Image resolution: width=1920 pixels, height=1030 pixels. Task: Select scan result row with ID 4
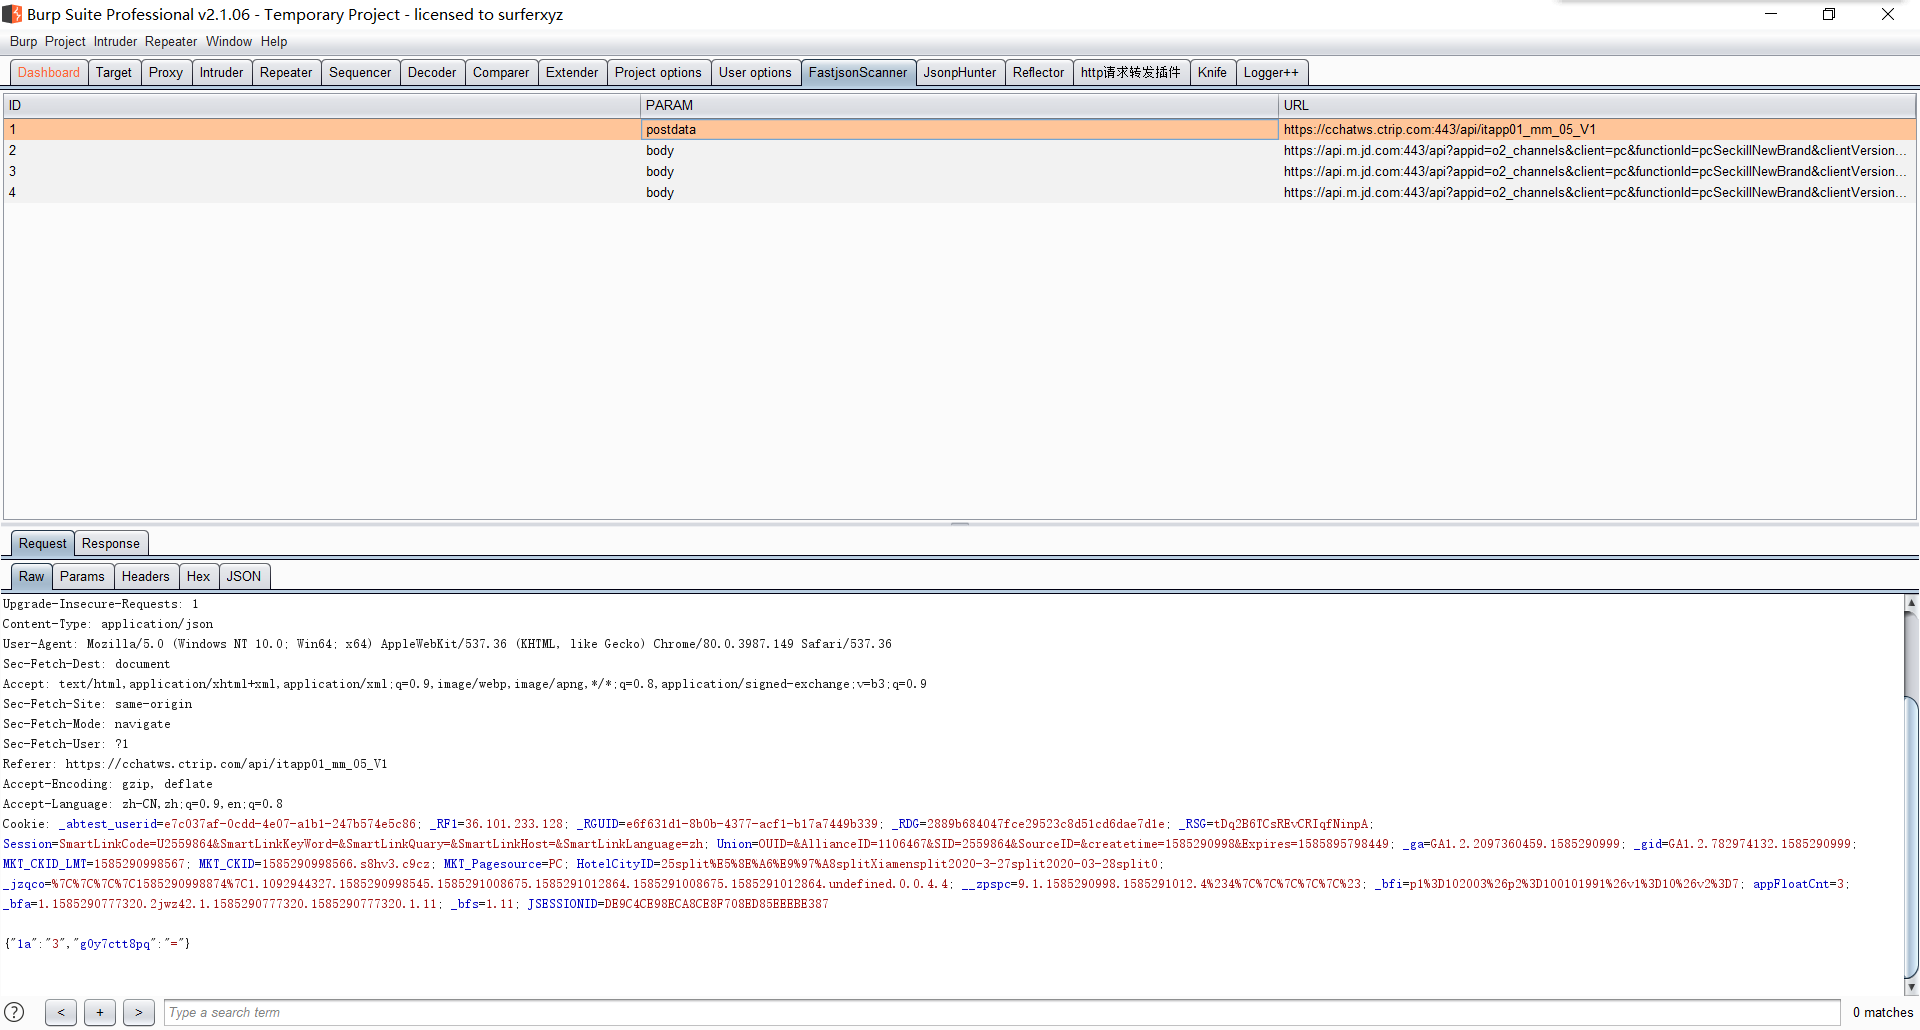(960, 192)
